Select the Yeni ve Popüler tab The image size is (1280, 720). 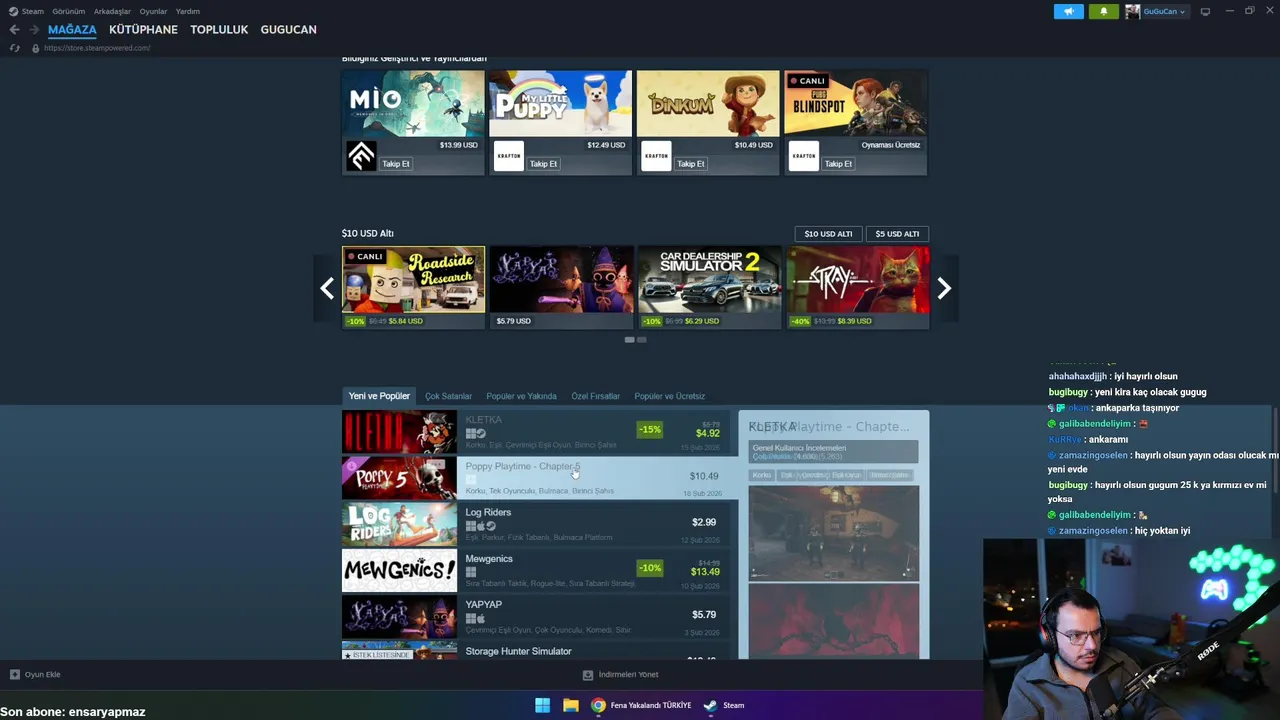pos(379,396)
